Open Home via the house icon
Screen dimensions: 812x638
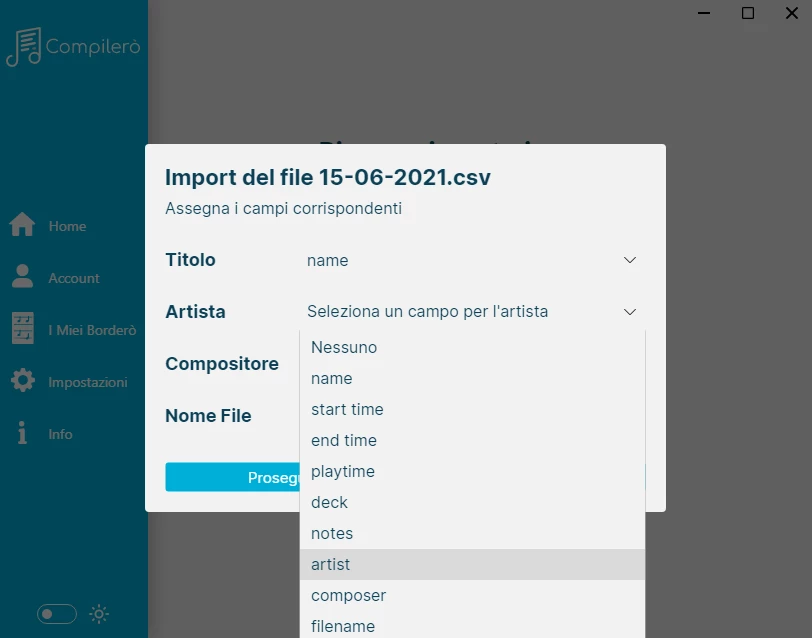click(22, 224)
